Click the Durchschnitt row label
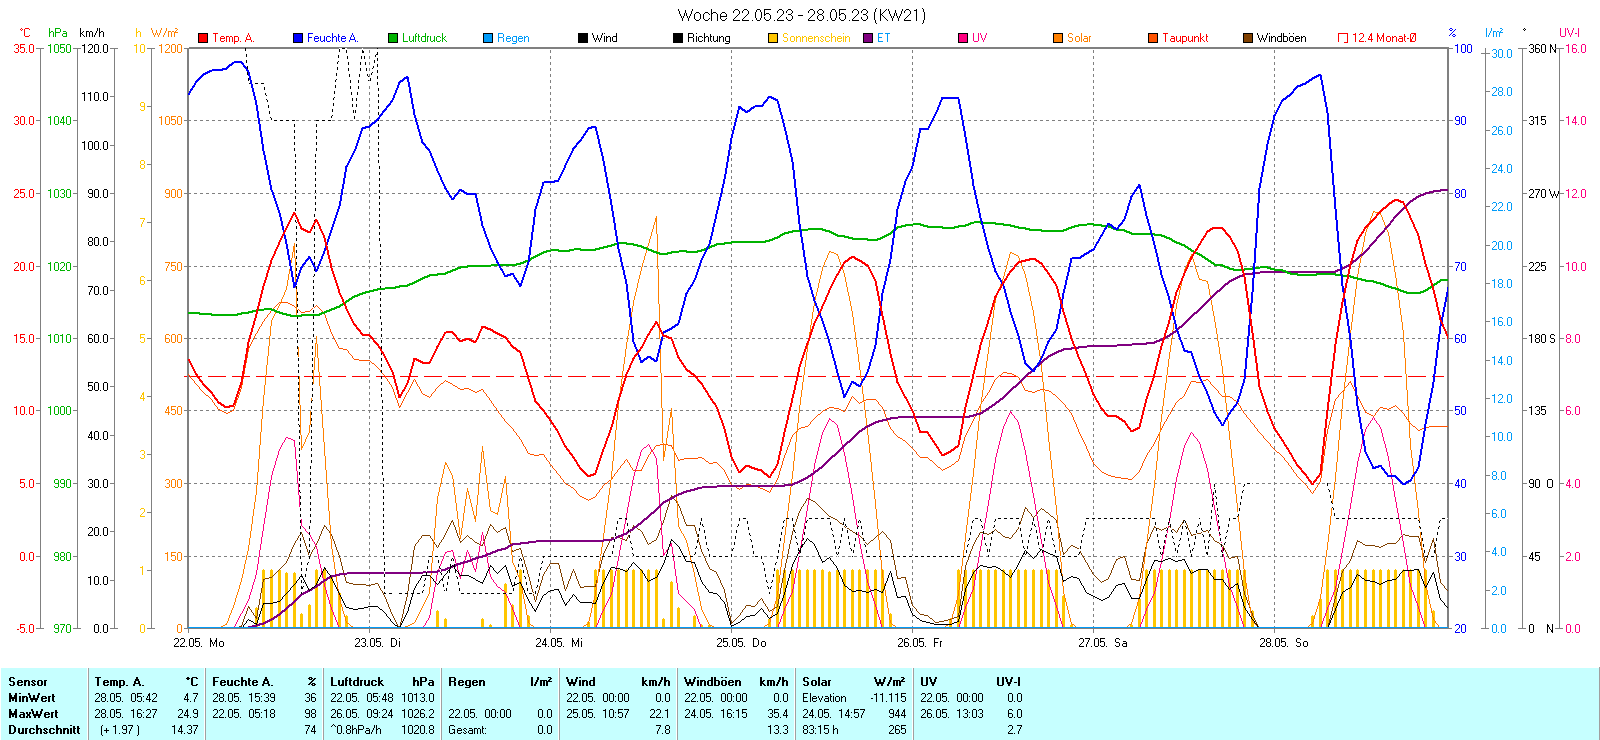This screenshot has width=1600, height=740. (x=44, y=730)
